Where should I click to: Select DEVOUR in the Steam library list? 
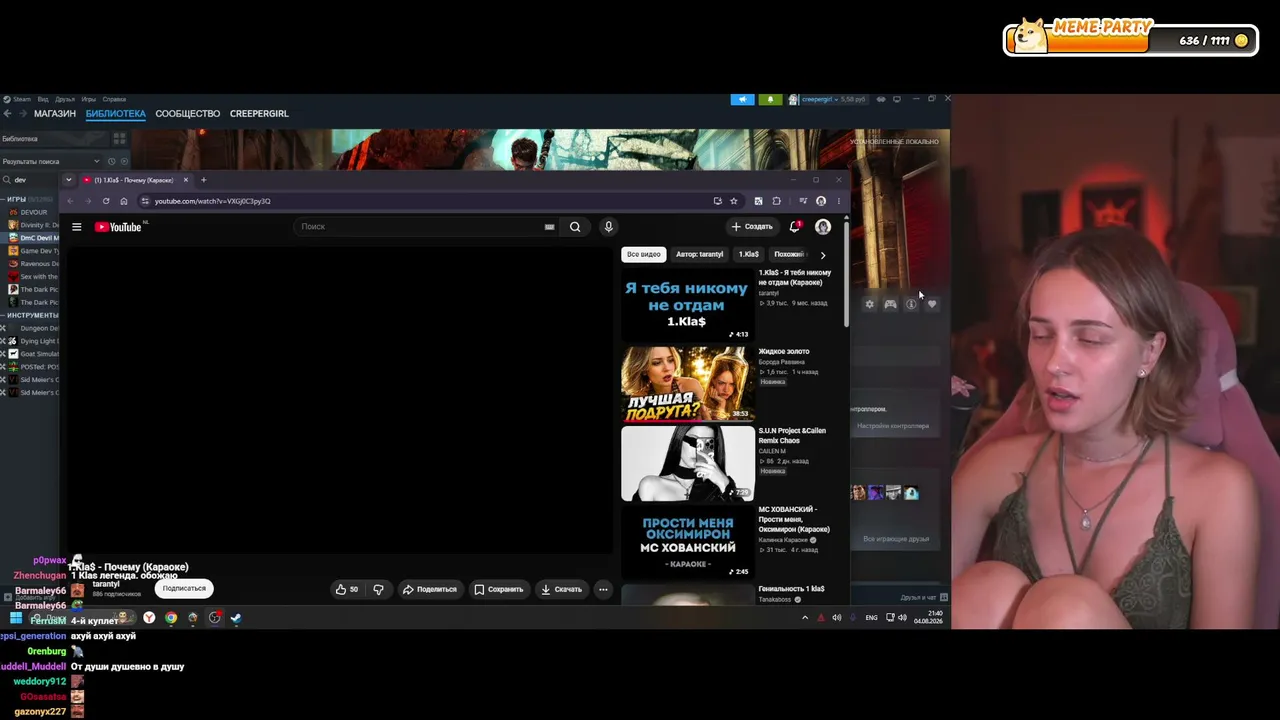(33, 212)
